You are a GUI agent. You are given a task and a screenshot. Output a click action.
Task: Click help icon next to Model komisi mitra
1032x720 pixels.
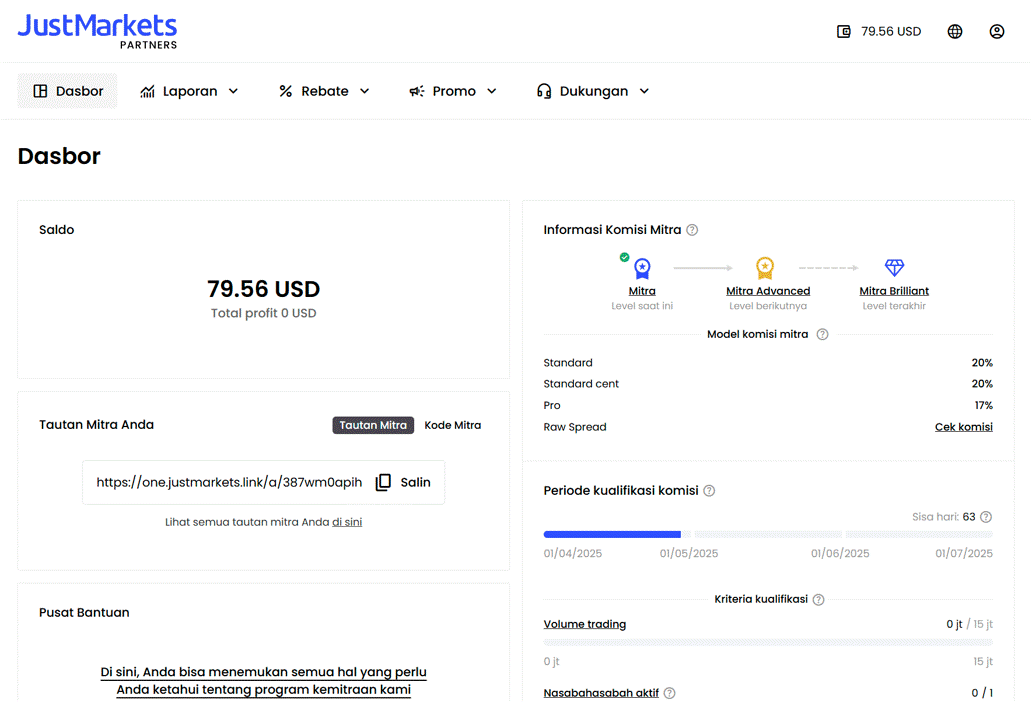click(822, 334)
